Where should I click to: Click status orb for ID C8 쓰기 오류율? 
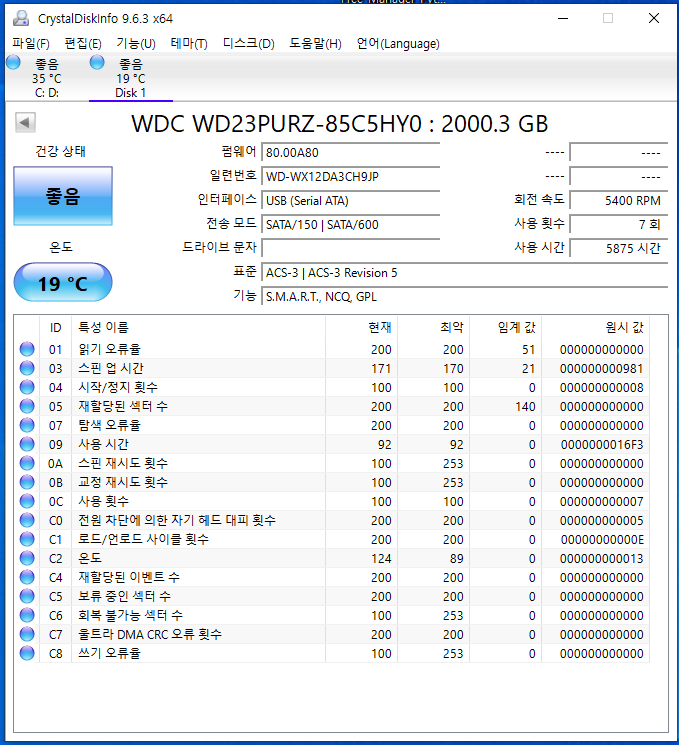[x=27, y=653]
